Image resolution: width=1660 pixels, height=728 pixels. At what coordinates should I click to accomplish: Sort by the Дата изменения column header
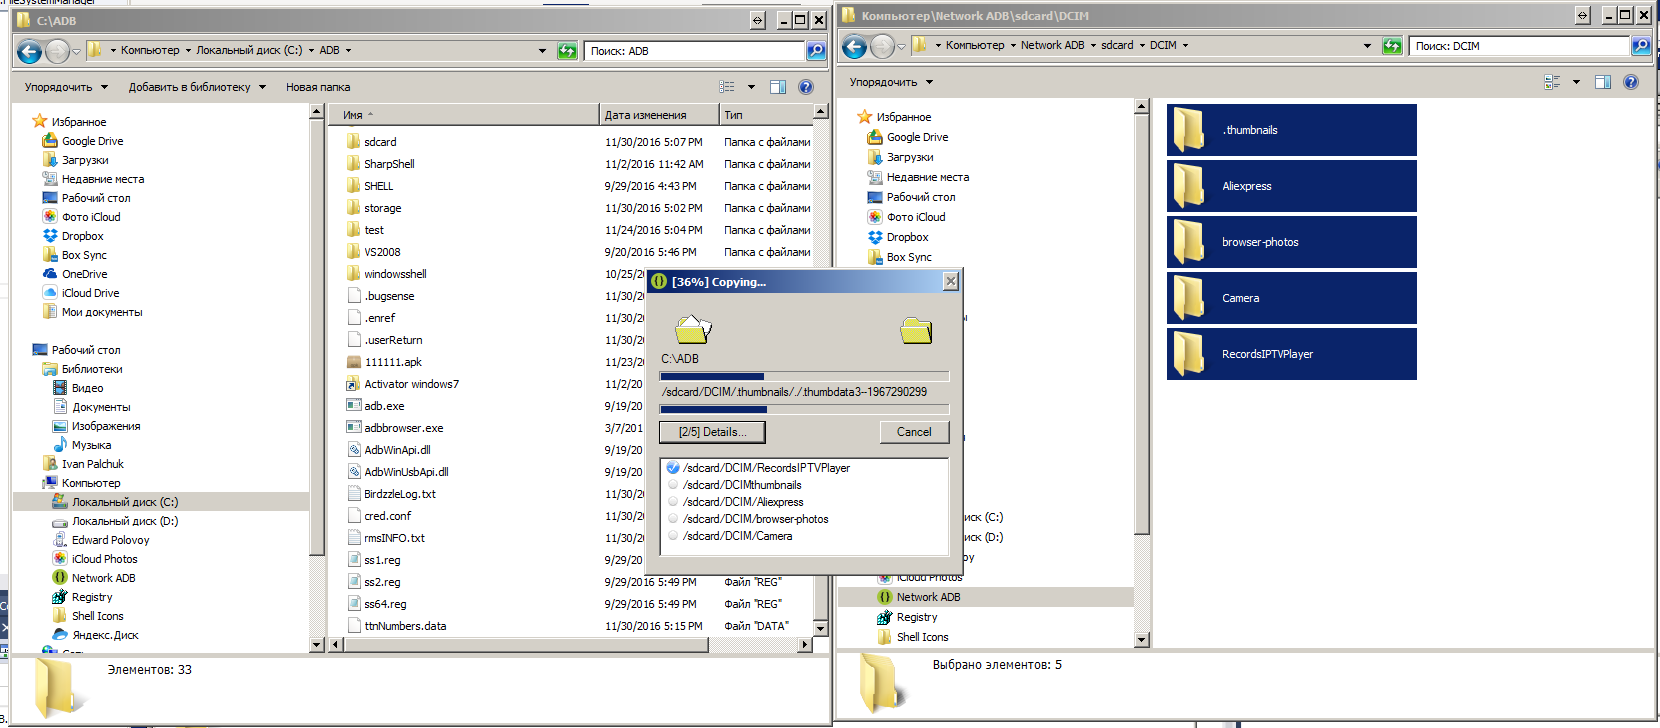pyautogui.click(x=645, y=115)
